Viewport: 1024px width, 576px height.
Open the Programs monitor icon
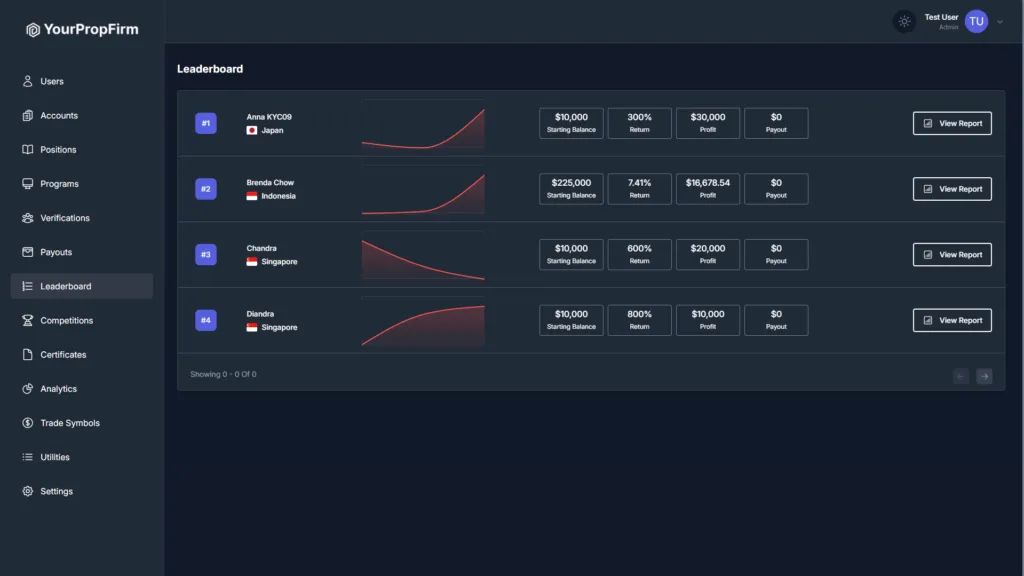pyautogui.click(x=27, y=184)
